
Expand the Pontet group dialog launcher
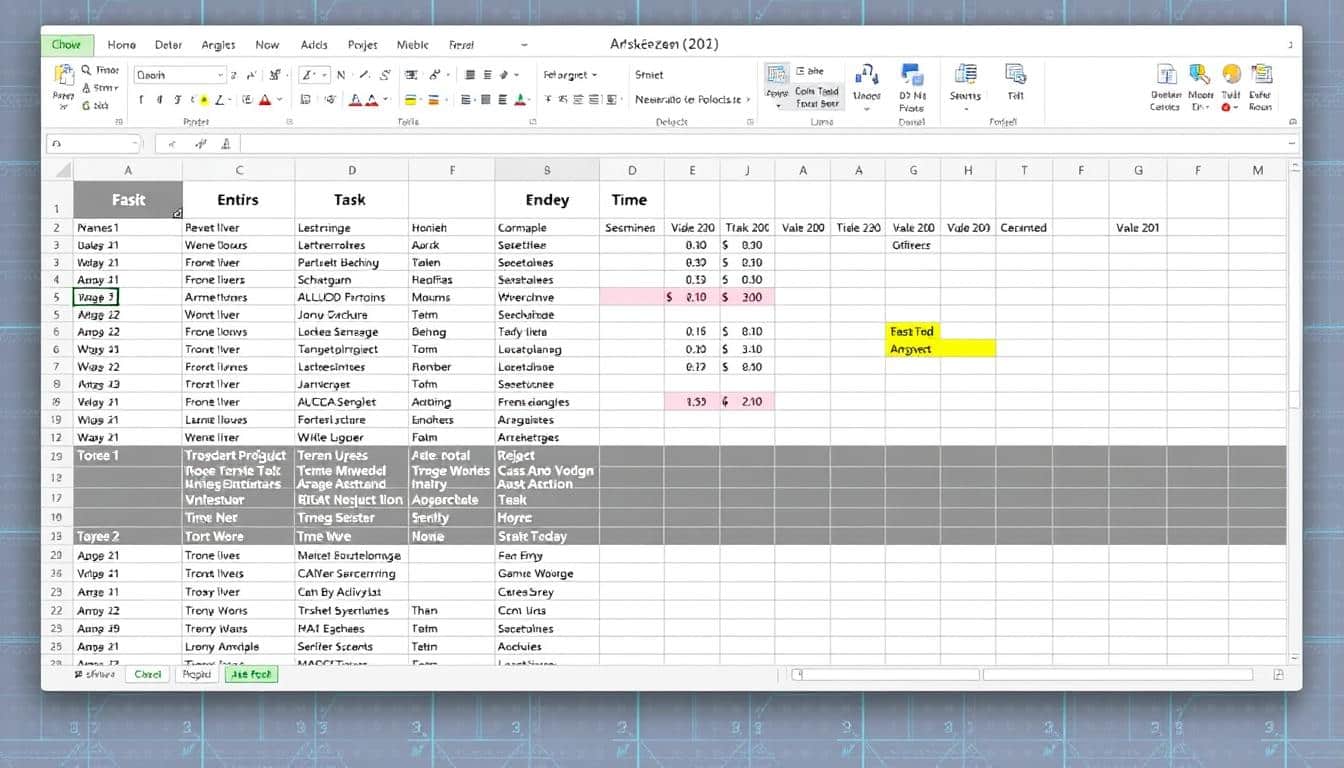(289, 122)
